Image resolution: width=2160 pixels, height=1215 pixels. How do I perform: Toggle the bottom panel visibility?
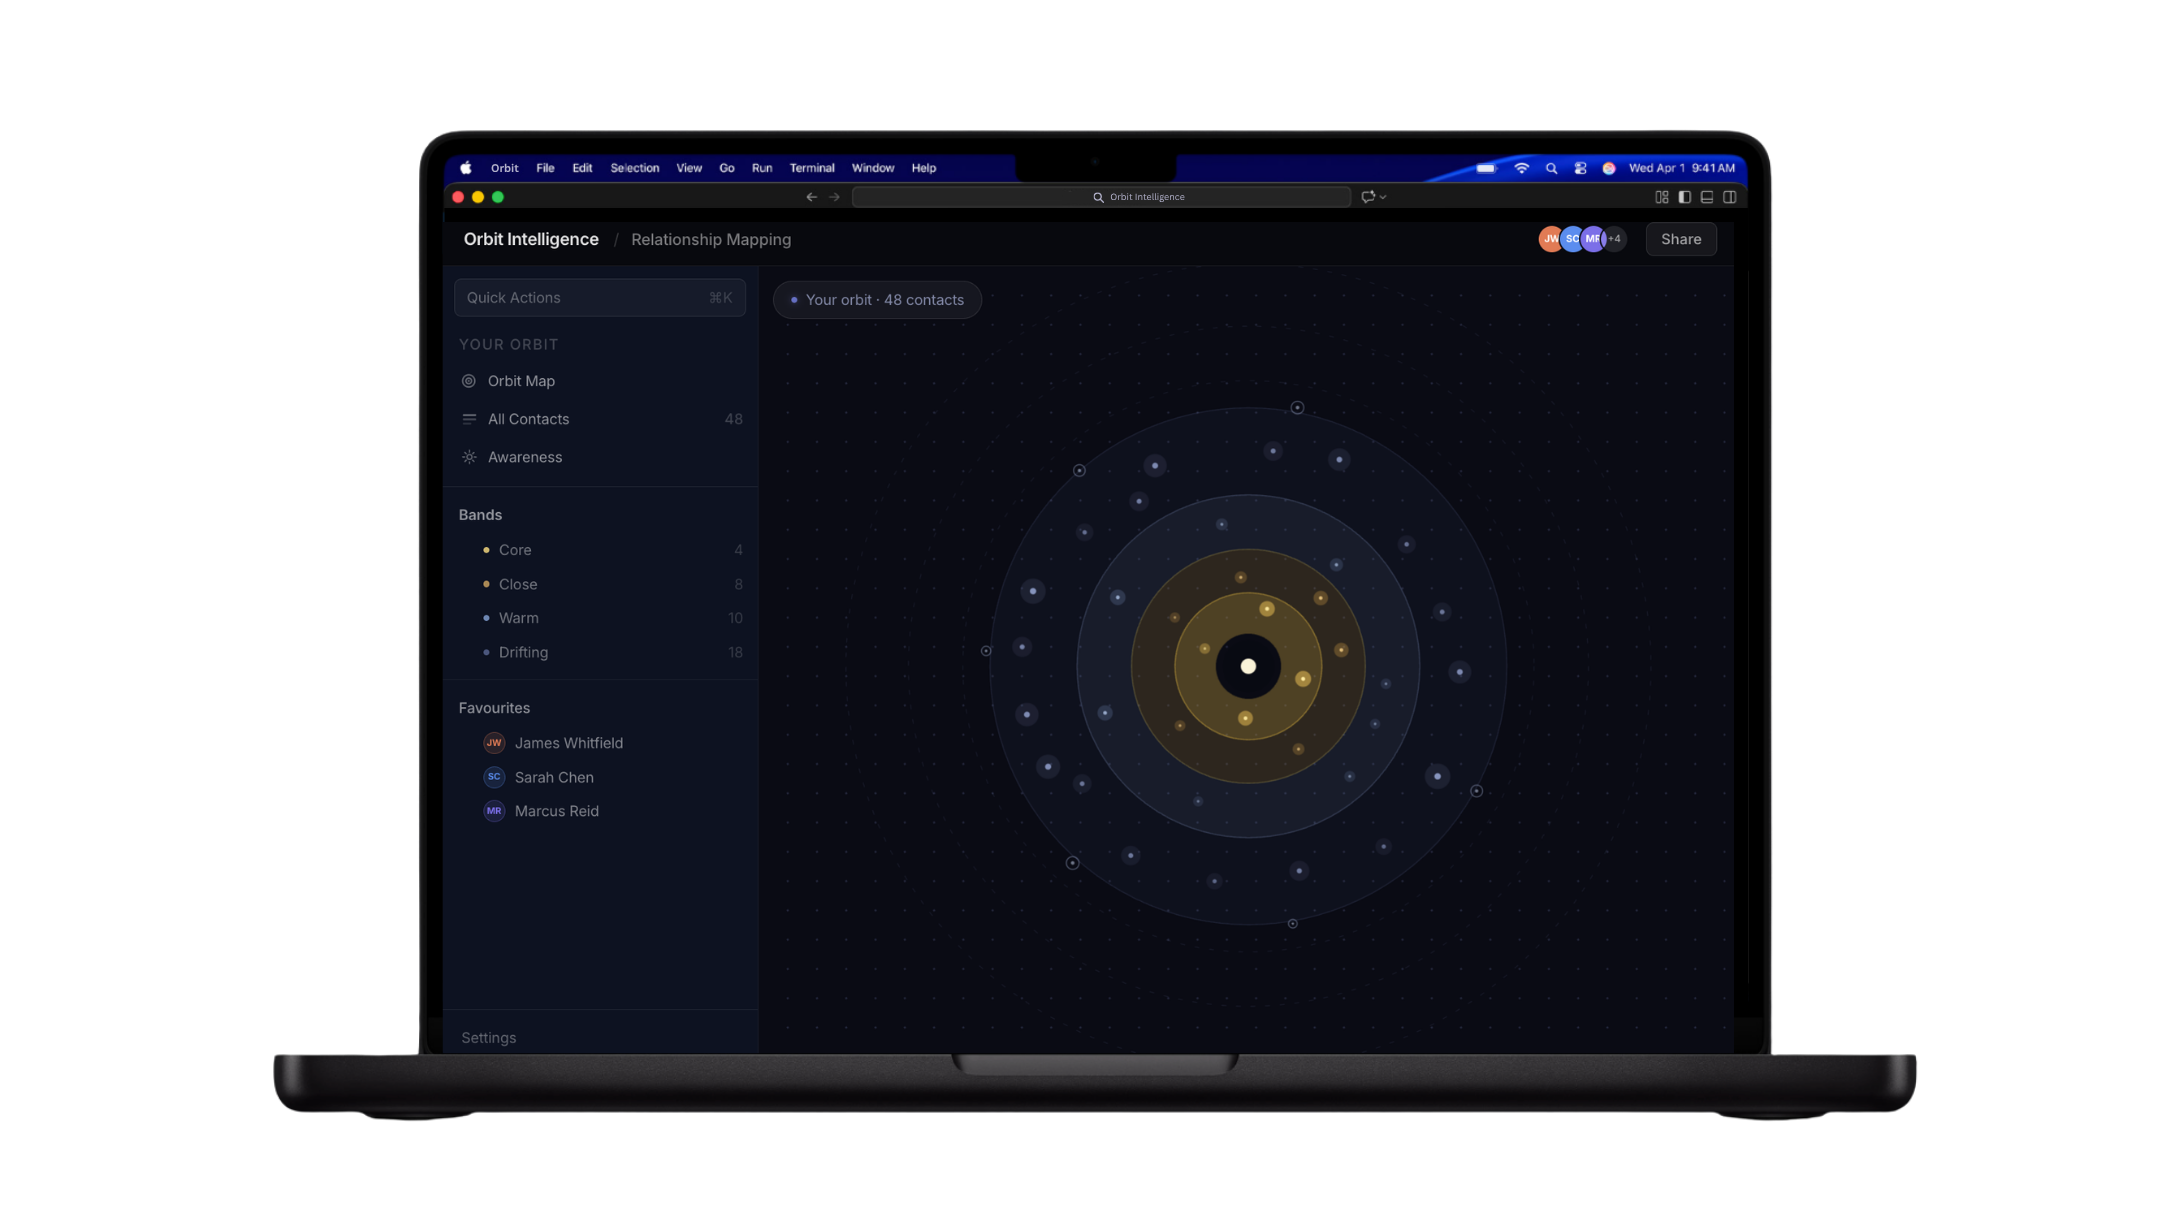click(1707, 197)
